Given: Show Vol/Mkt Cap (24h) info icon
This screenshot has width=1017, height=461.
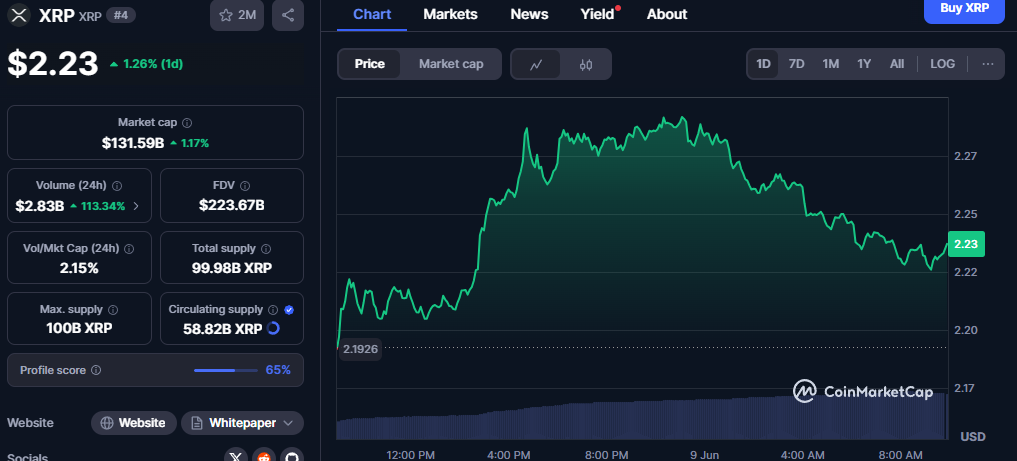Looking at the screenshot, I should (129, 248).
